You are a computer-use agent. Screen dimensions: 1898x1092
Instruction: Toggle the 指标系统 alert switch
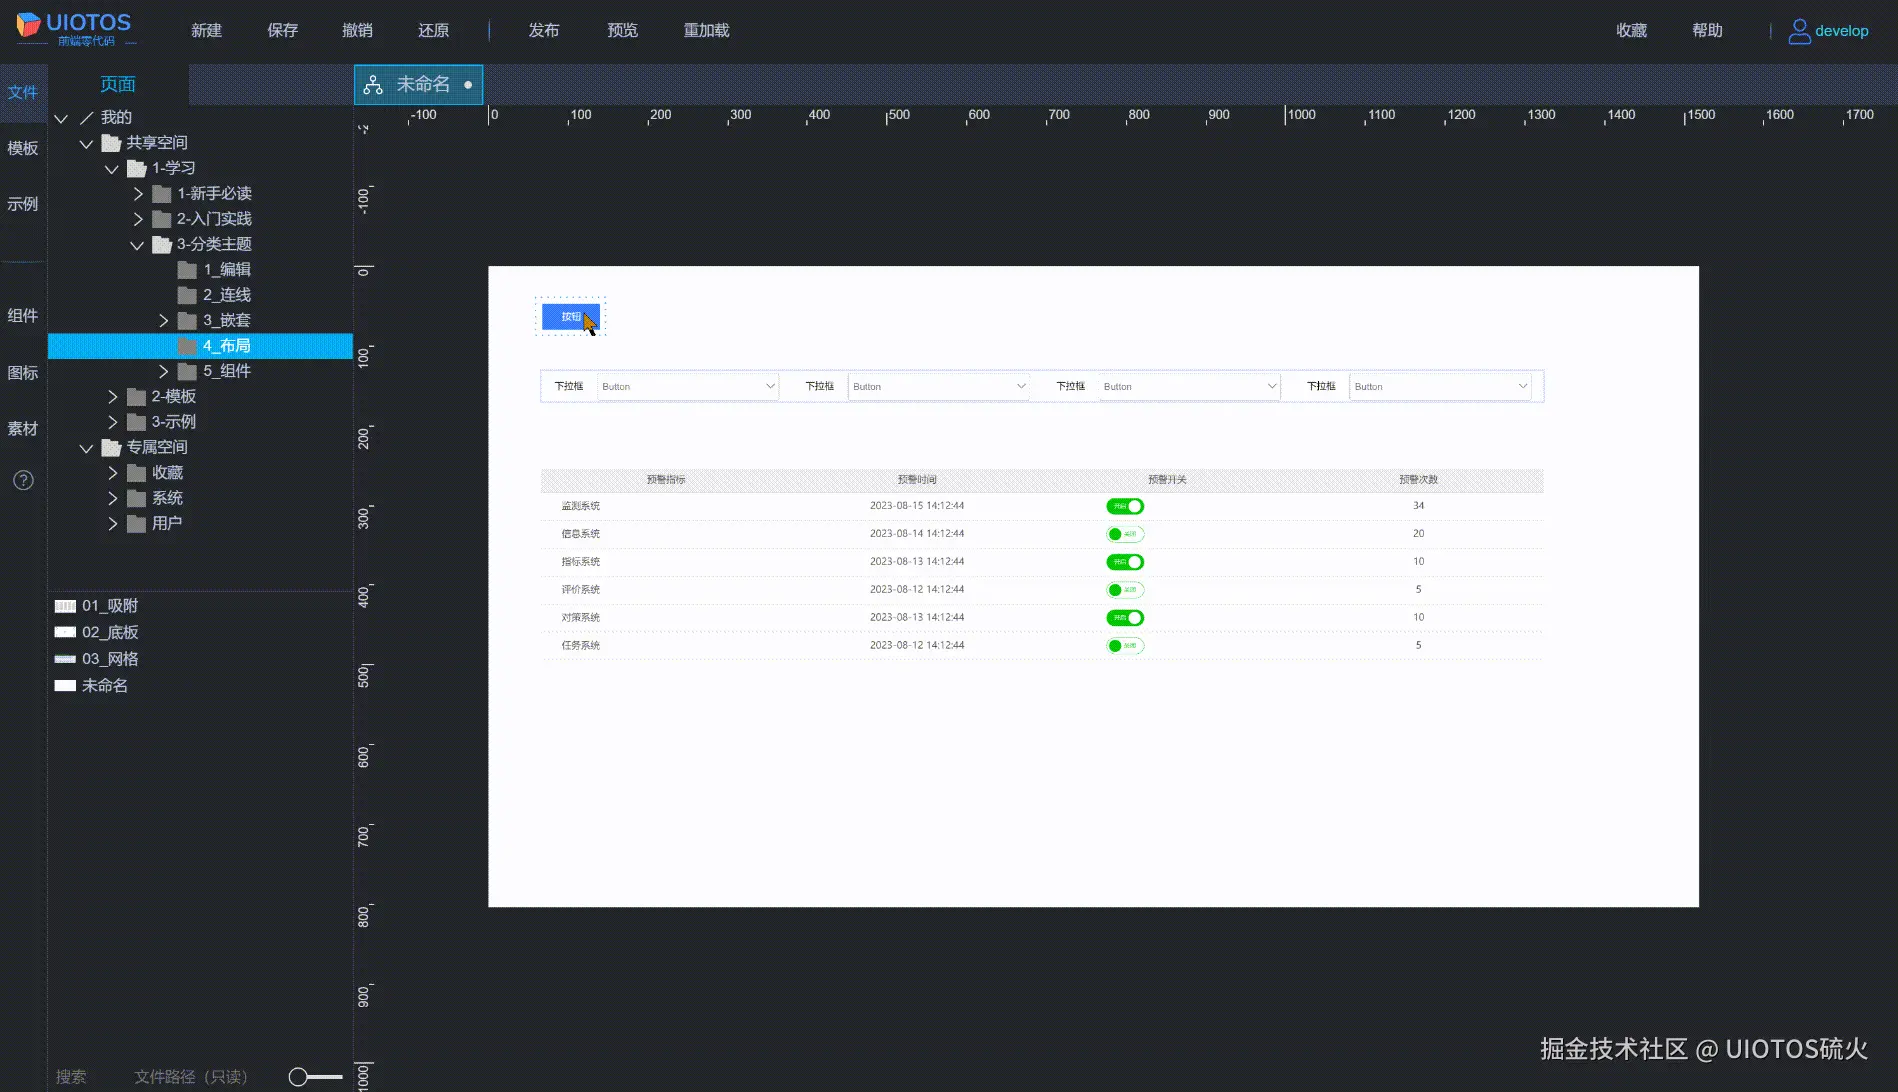[1125, 562]
